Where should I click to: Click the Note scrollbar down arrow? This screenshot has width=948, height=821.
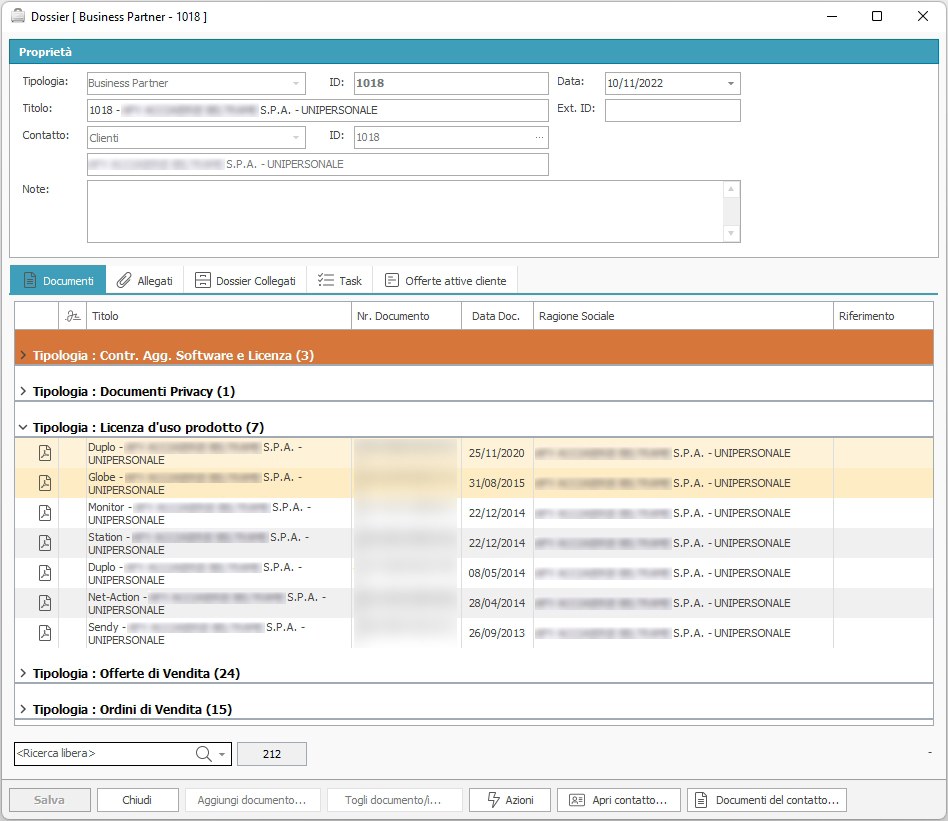click(731, 233)
